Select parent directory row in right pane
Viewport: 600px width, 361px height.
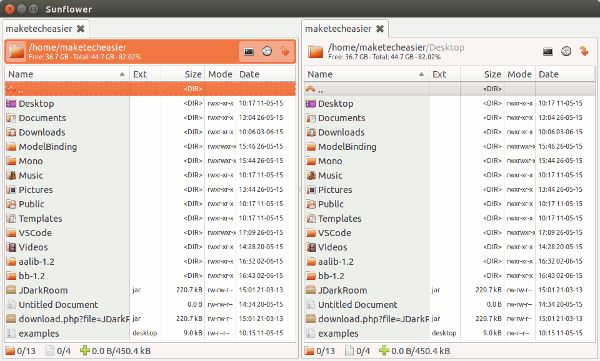tap(450, 89)
